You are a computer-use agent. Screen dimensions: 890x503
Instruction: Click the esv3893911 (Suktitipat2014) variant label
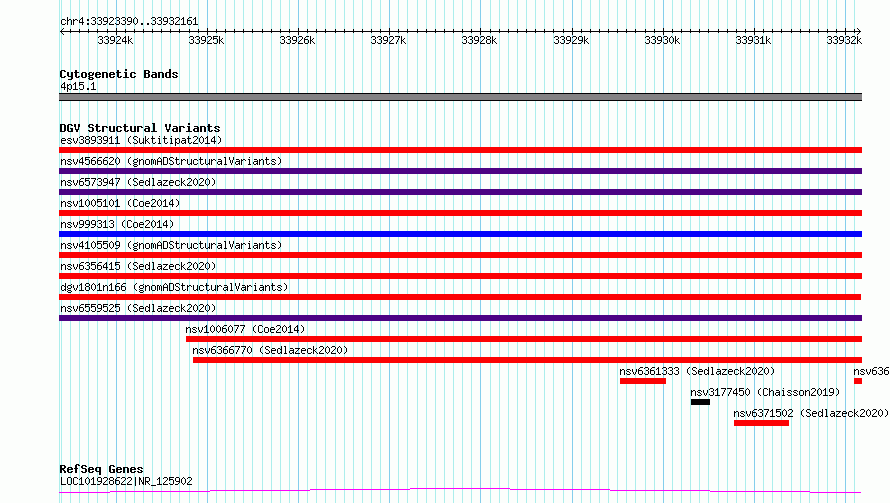[141, 140]
